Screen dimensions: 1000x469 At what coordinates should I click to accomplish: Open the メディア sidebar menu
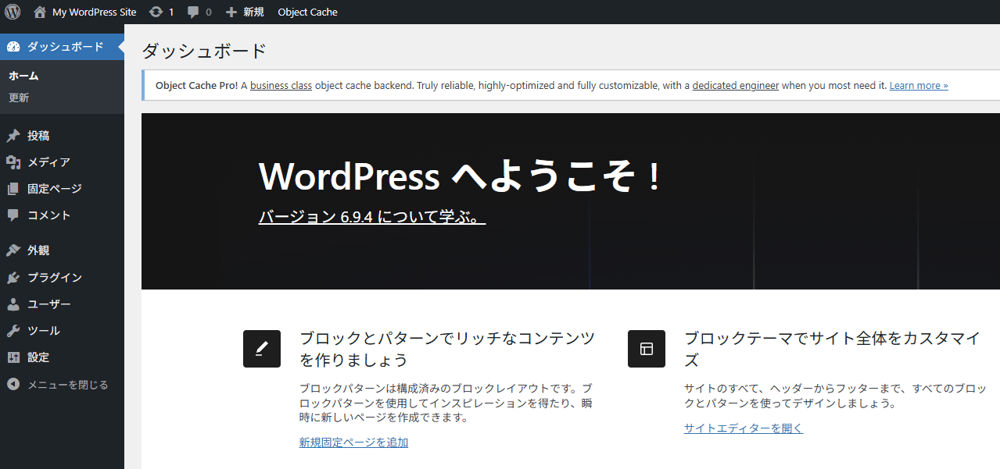[48, 162]
